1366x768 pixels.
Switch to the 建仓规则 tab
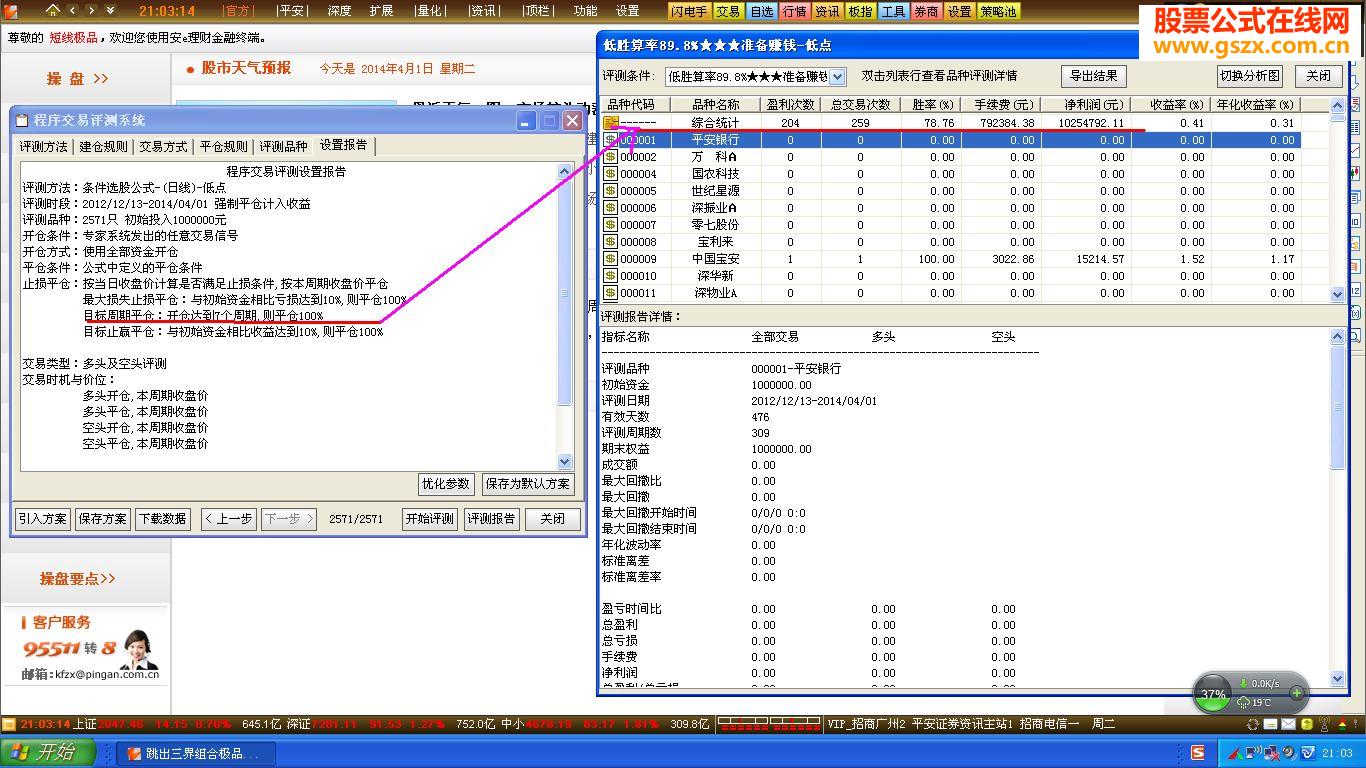click(x=104, y=147)
